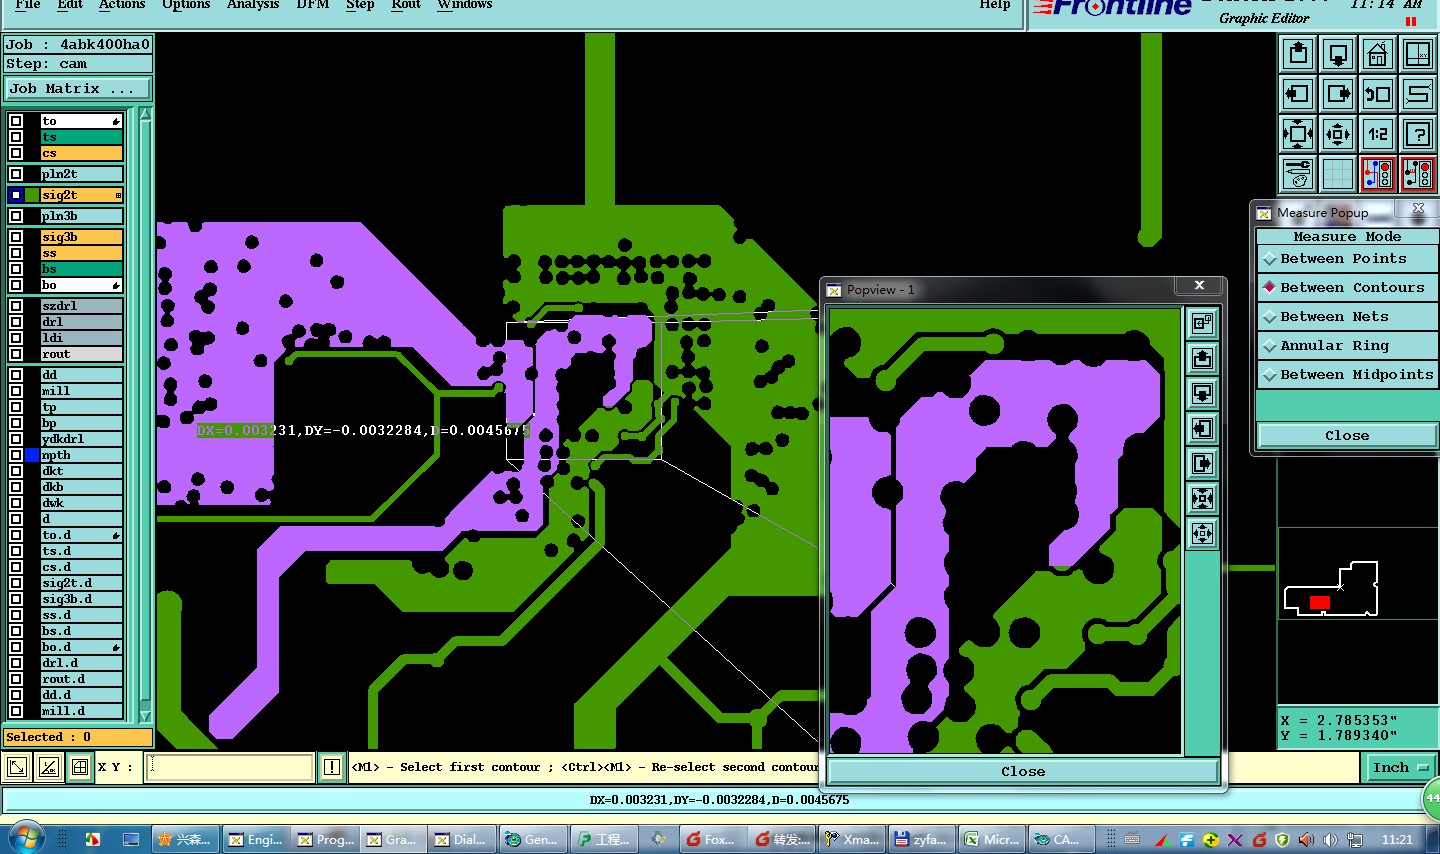1440x854 pixels.
Task: Click the home view house icon
Action: pyautogui.click(x=1378, y=54)
